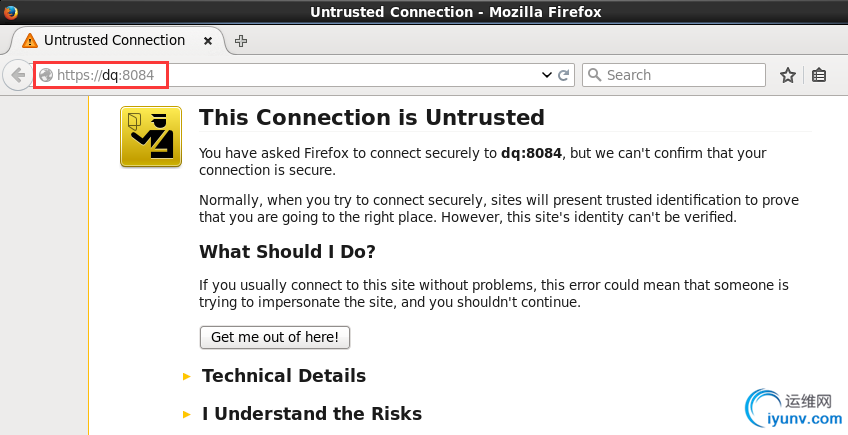Image resolution: width=848 pixels, height=435 pixels.
Task: Click the Back arrow navigation button
Action: click(18, 75)
